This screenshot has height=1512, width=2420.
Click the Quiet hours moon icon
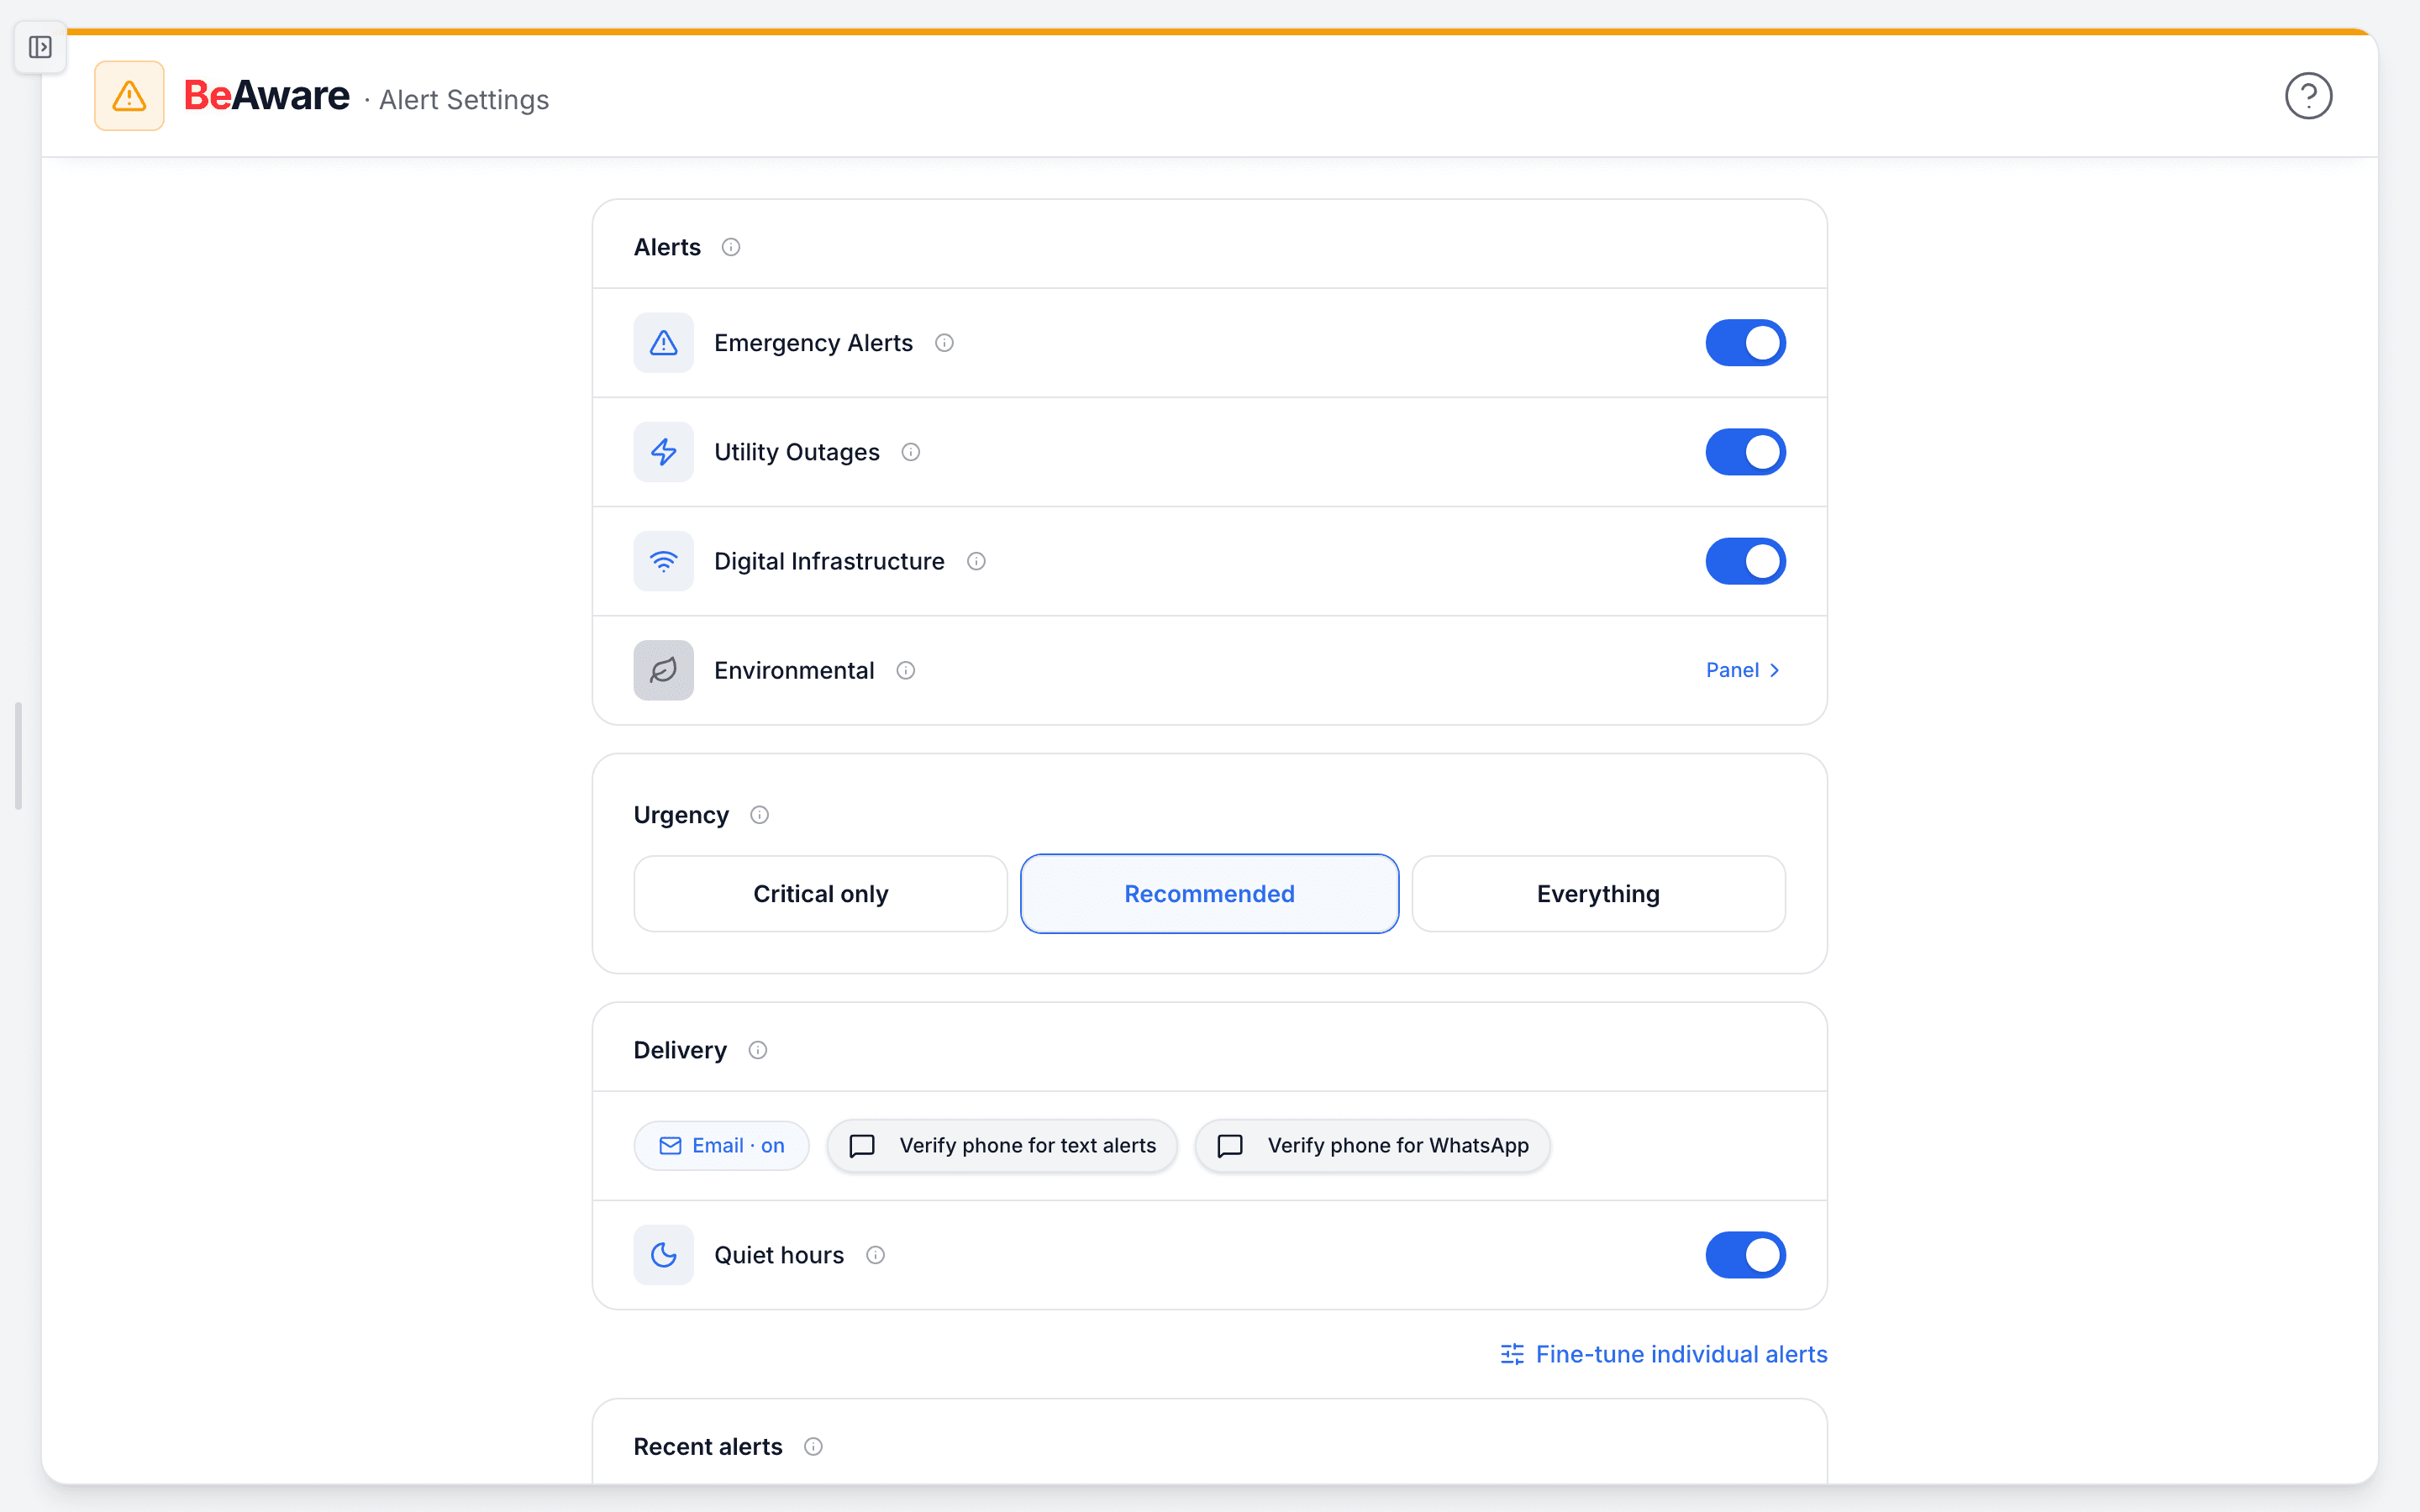[x=664, y=1255]
